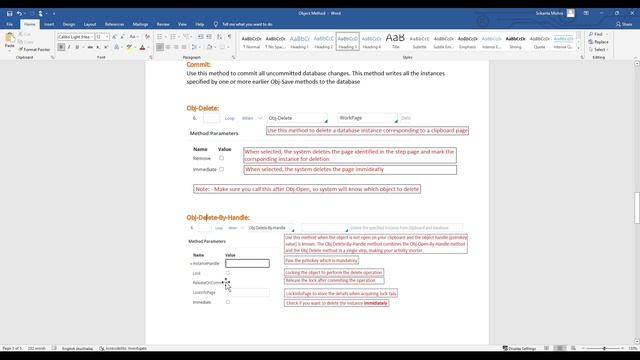Apply the Heading 1 style
Image resolution: width=640 pixels, height=360 pixels.
pyautogui.click(x=299, y=42)
